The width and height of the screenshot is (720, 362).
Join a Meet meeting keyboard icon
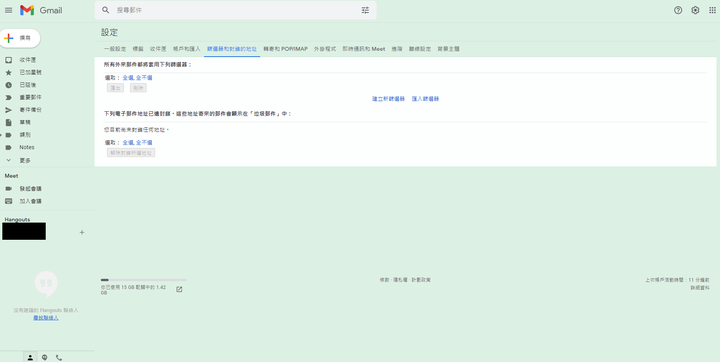point(8,201)
